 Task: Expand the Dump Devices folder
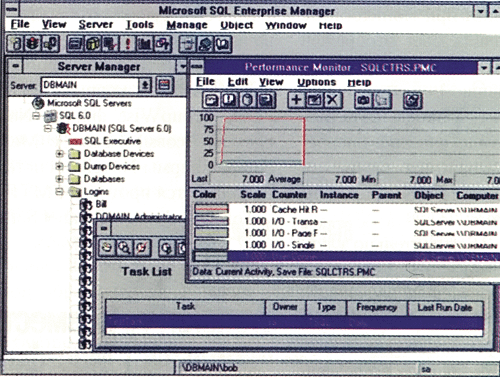click(60, 166)
